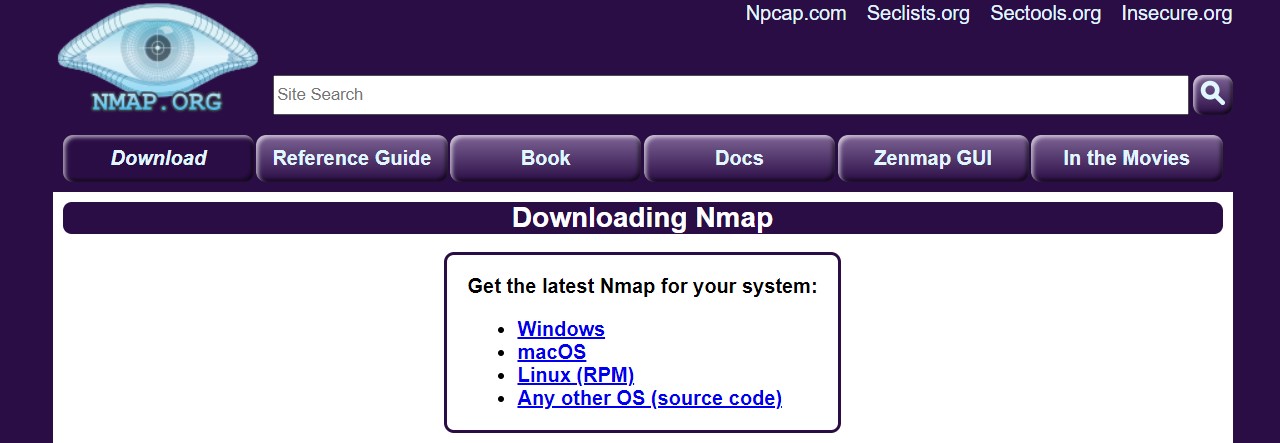Viewport: 1280px width, 443px height.
Task: Open Any other OS (source code) link
Action: [650, 398]
